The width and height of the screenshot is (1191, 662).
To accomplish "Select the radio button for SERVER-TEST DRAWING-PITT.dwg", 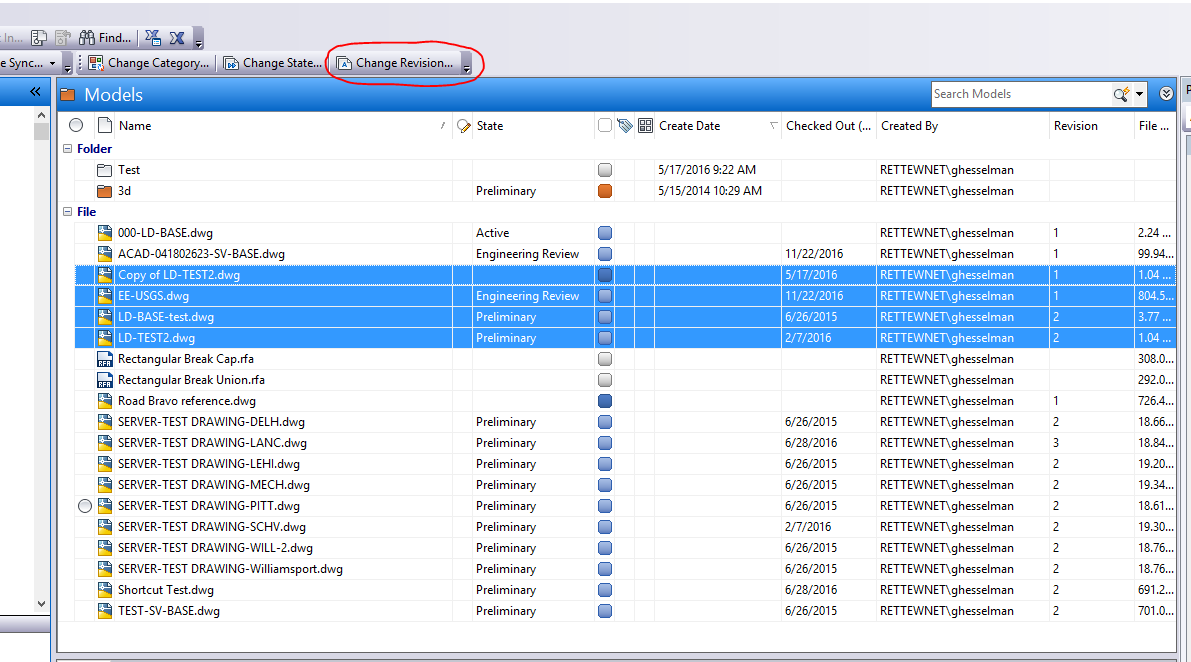I will point(85,506).
